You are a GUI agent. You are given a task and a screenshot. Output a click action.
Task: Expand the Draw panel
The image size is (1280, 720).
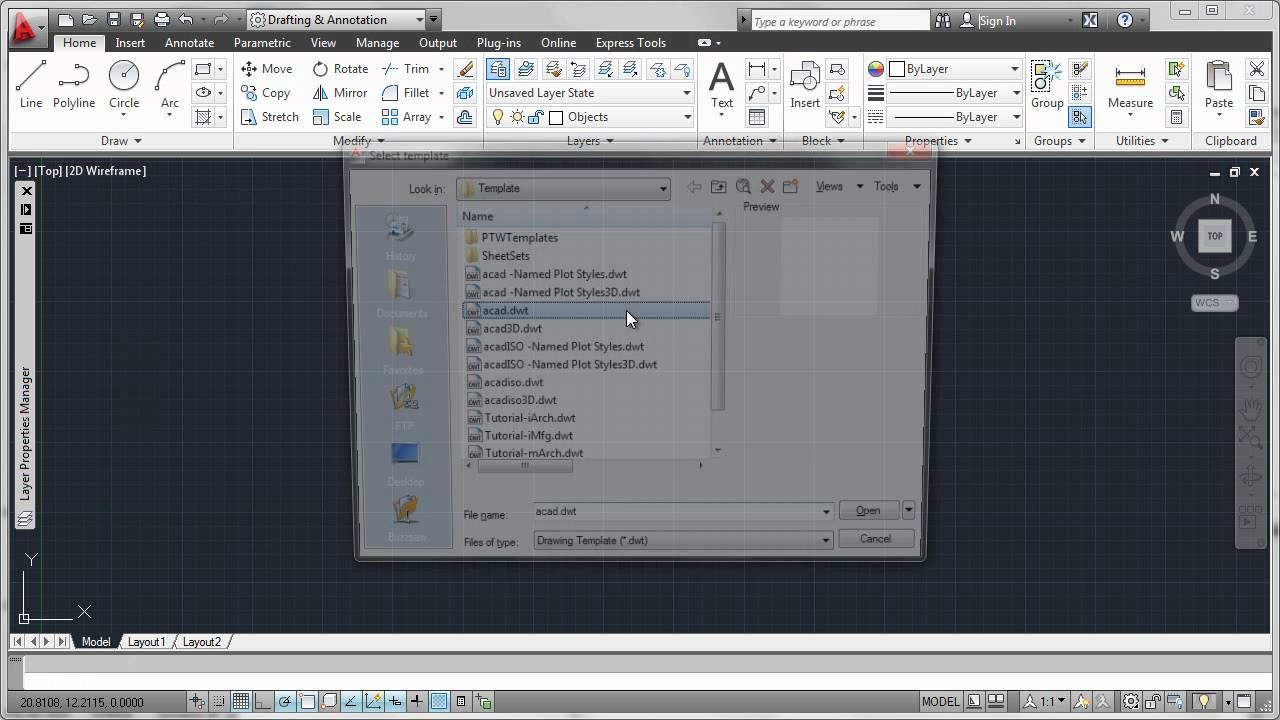click(x=122, y=141)
